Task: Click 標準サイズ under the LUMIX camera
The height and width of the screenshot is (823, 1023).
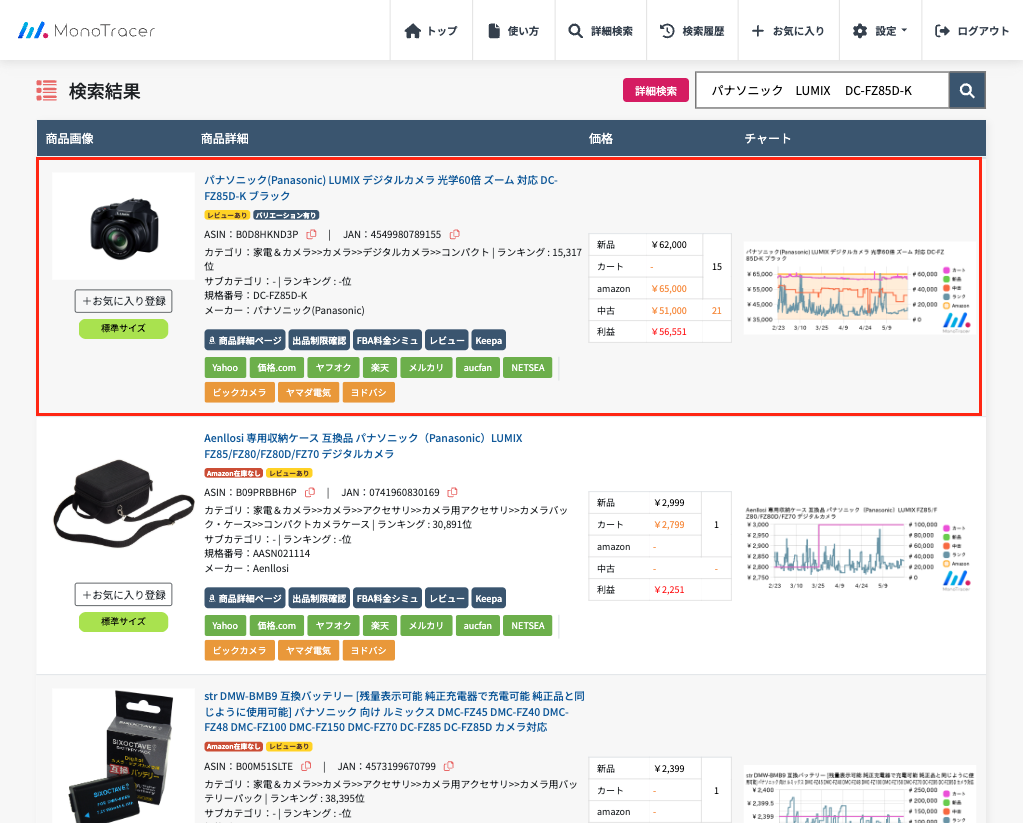Action: pos(123,328)
